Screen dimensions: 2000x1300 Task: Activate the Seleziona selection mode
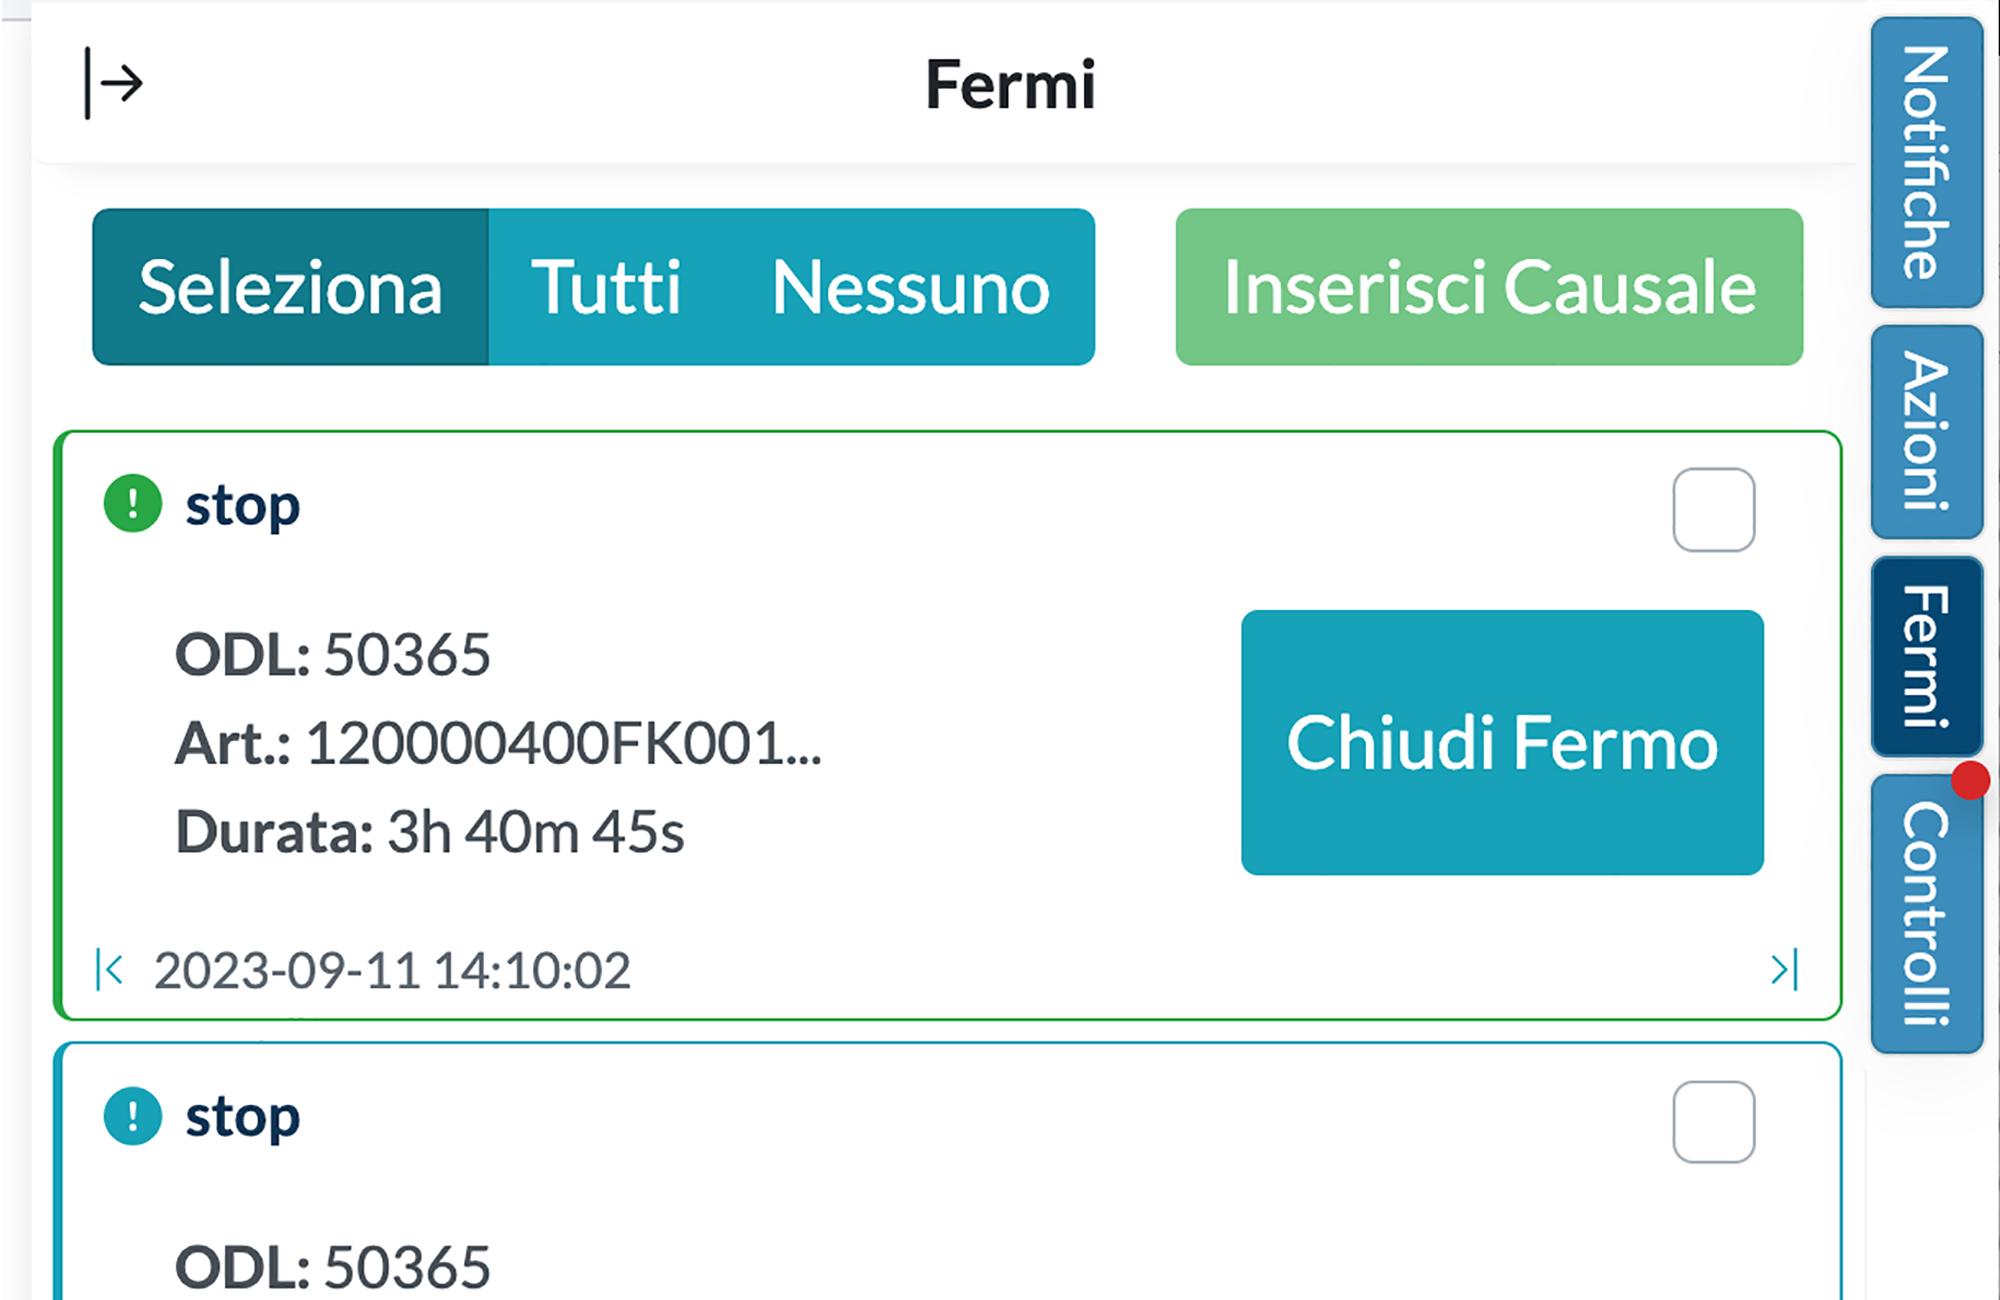tap(290, 287)
